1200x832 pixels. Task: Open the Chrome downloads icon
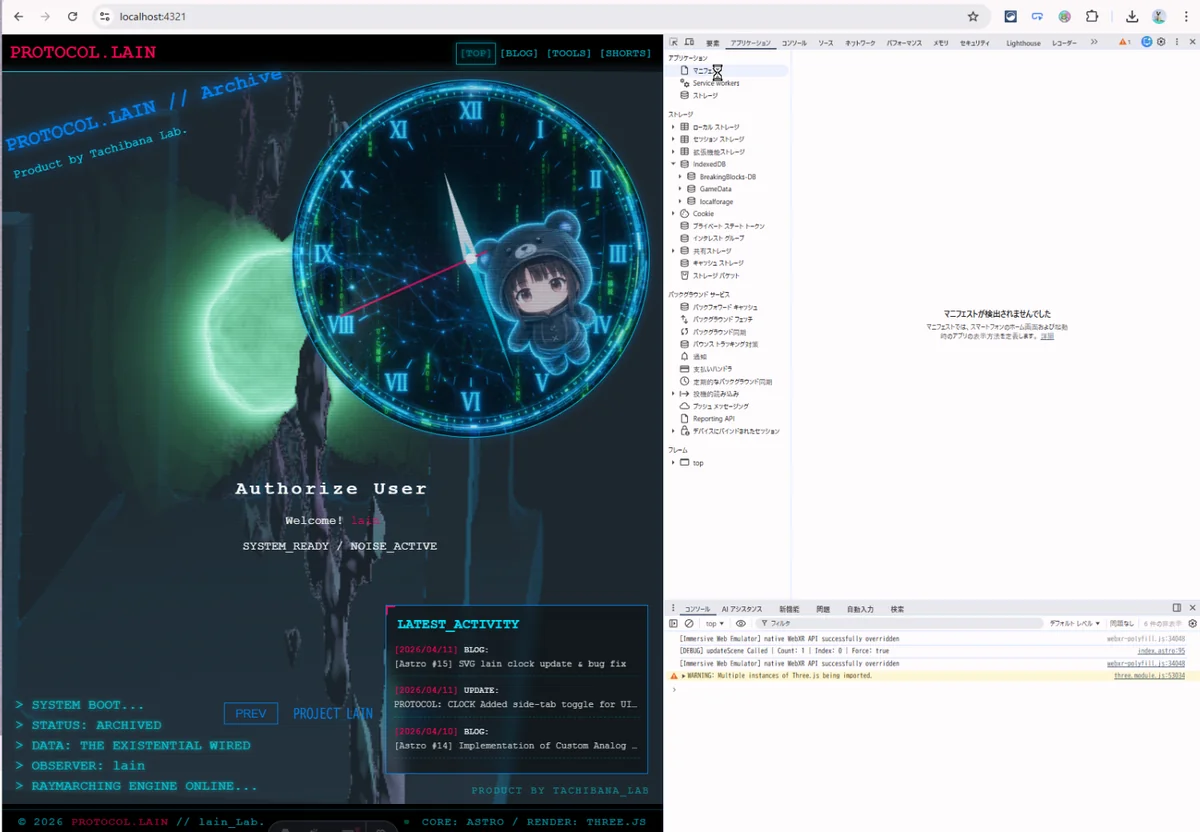(x=1131, y=17)
